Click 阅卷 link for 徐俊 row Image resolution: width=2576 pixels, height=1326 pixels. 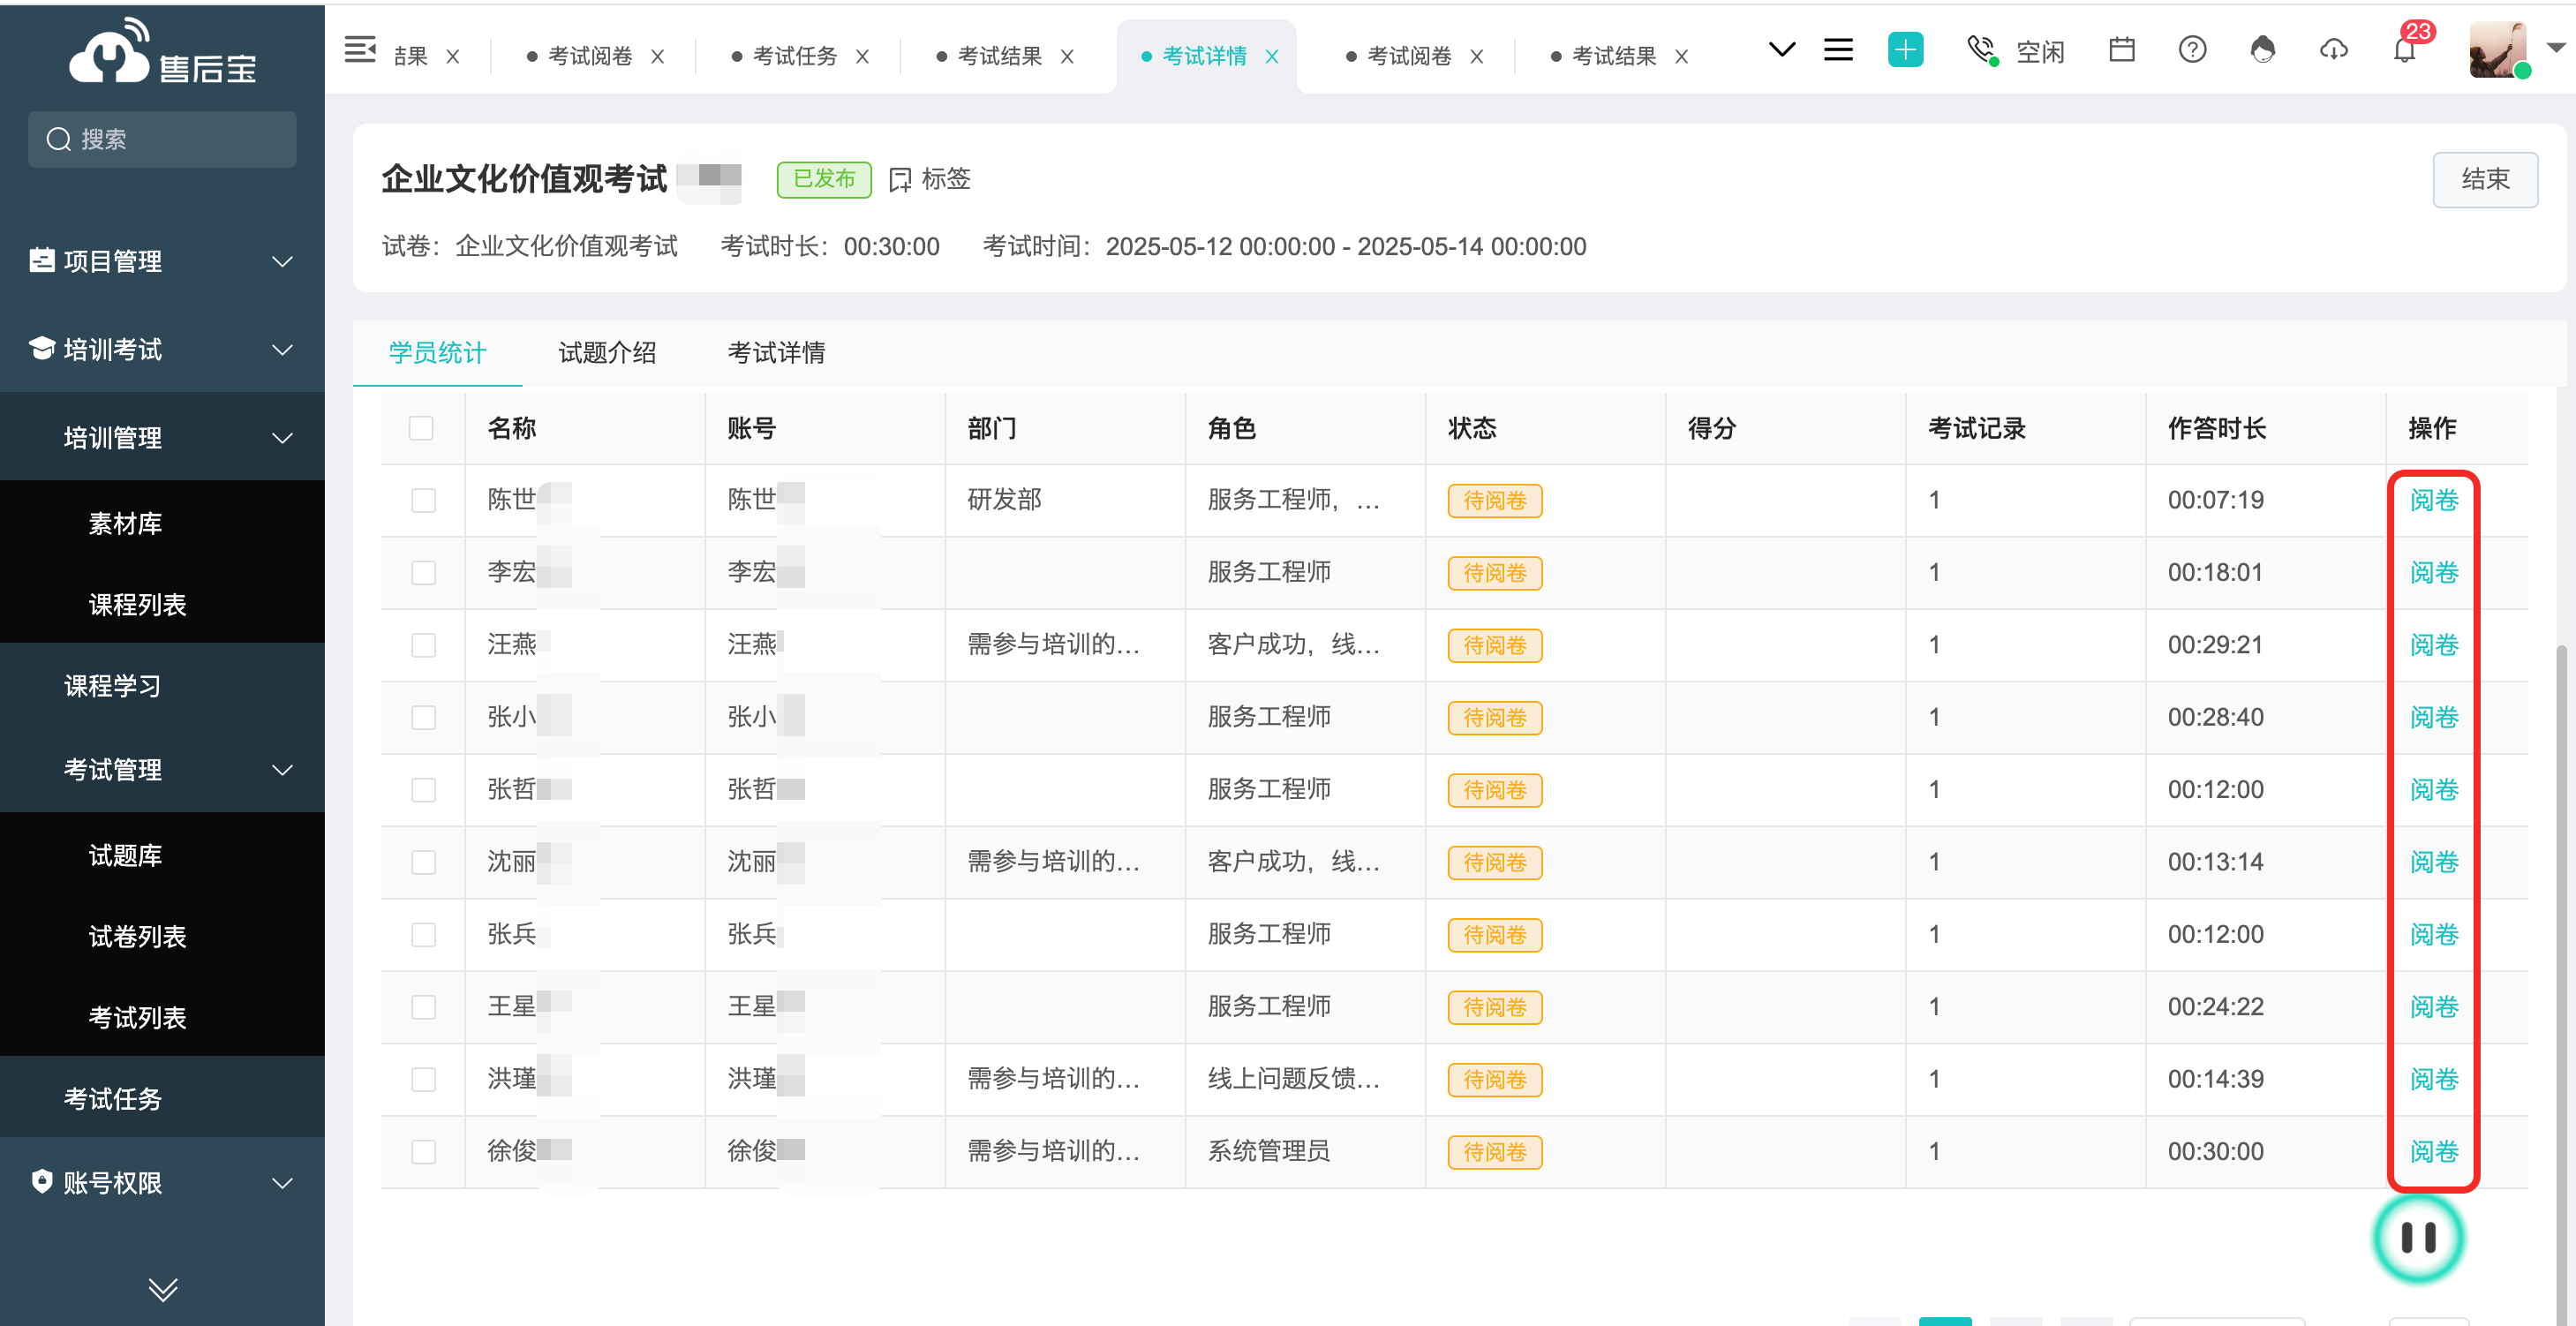click(x=2433, y=1151)
